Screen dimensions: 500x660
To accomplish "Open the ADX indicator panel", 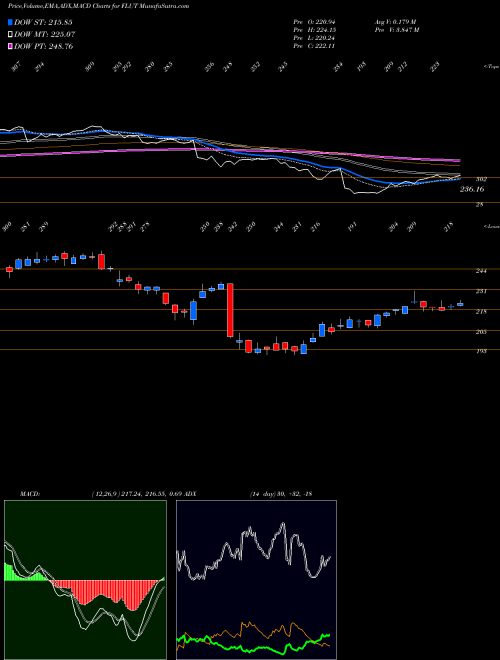I will tap(256, 580).
